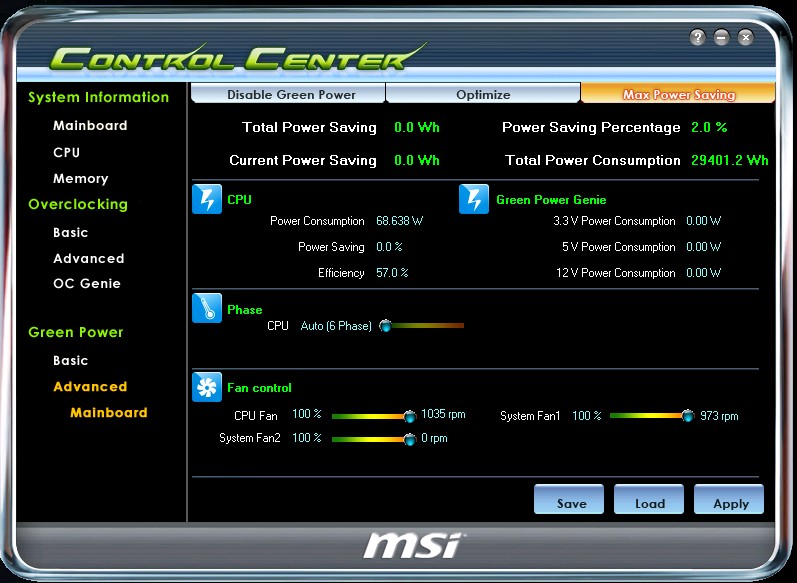Select the Optimize tab

coord(483,94)
